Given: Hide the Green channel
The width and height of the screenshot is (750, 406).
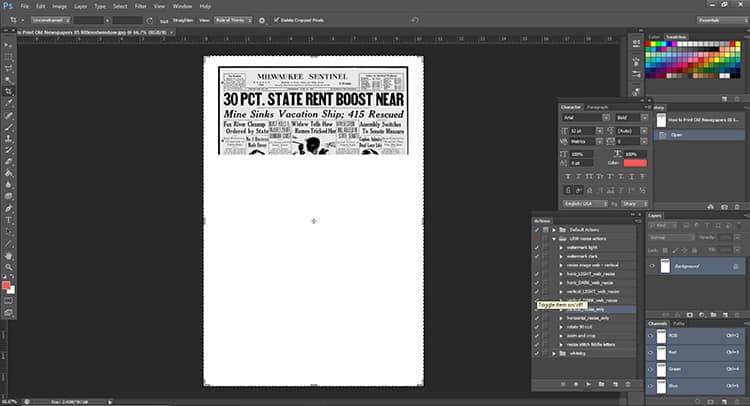Looking at the screenshot, I should point(651,369).
